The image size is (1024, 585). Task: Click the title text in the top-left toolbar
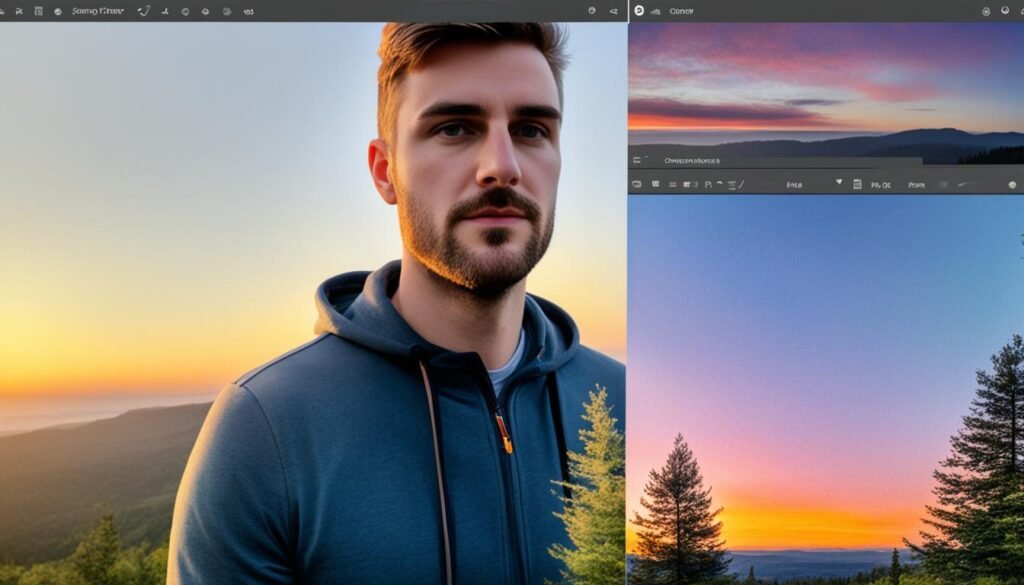[x=98, y=11]
